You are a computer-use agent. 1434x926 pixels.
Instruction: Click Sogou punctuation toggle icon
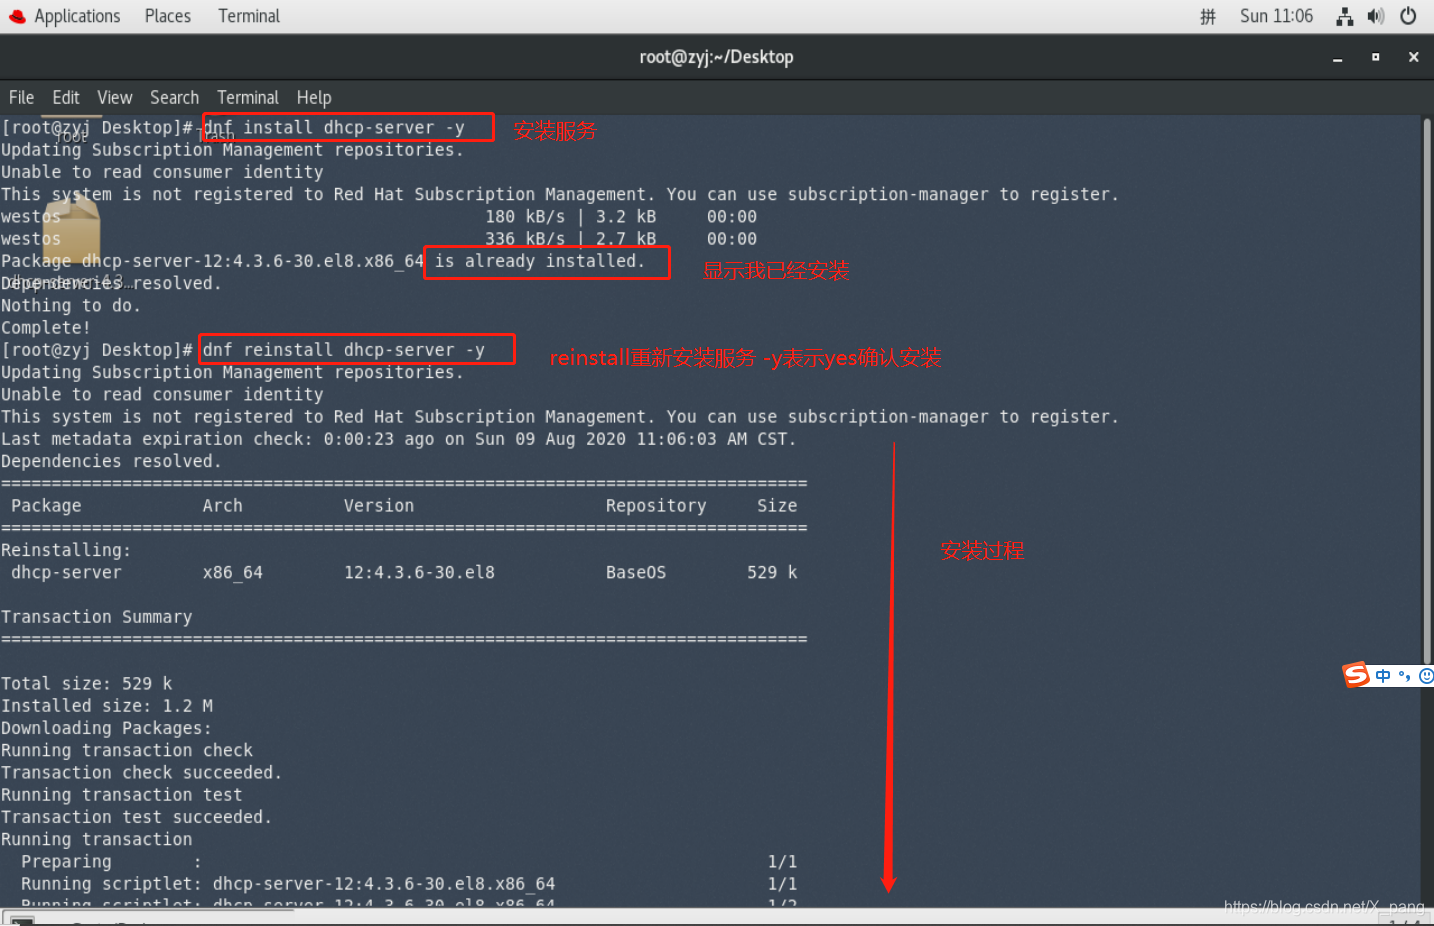pos(1404,676)
